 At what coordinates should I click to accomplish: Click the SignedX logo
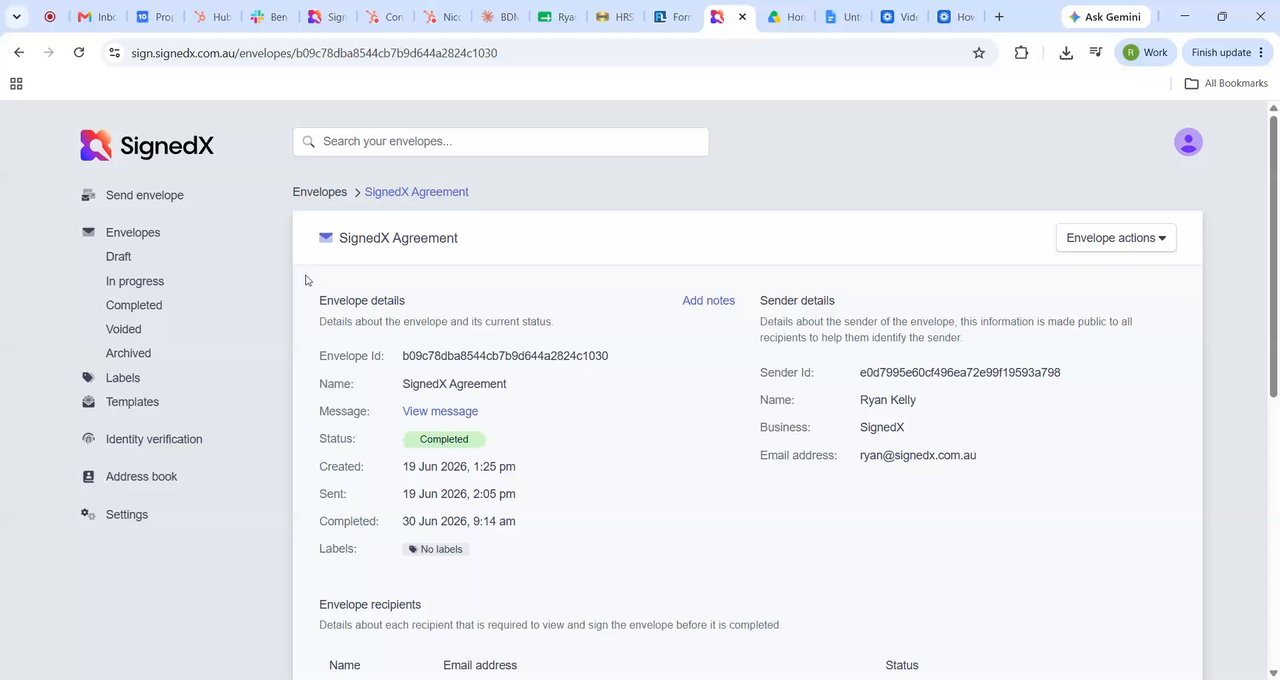pos(147,146)
